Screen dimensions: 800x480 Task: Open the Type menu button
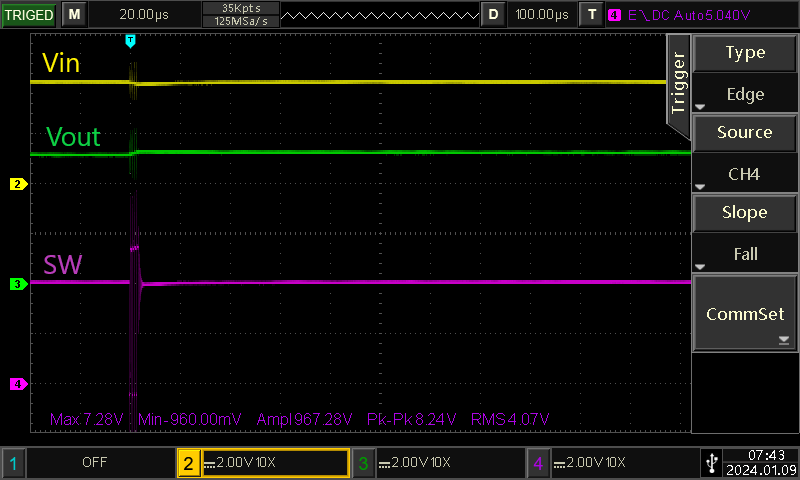[745, 53]
